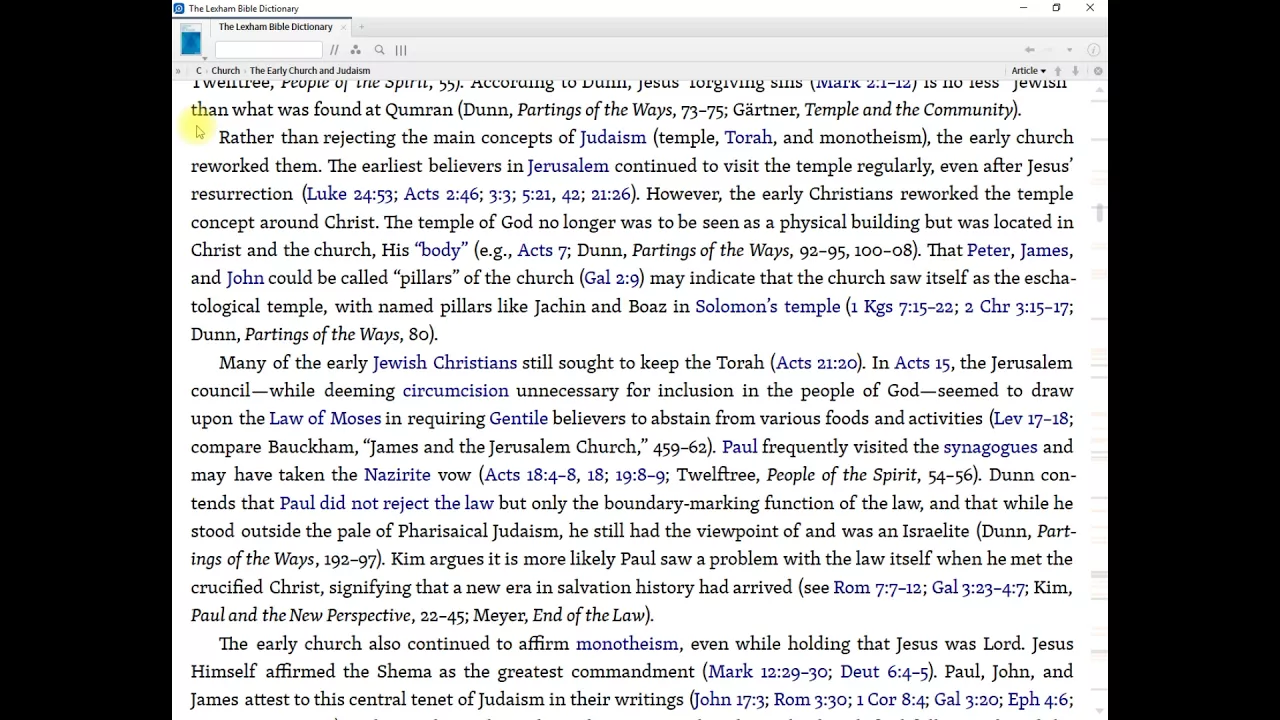Click the vertical scrollbar handle at right edge

[x=1100, y=212]
